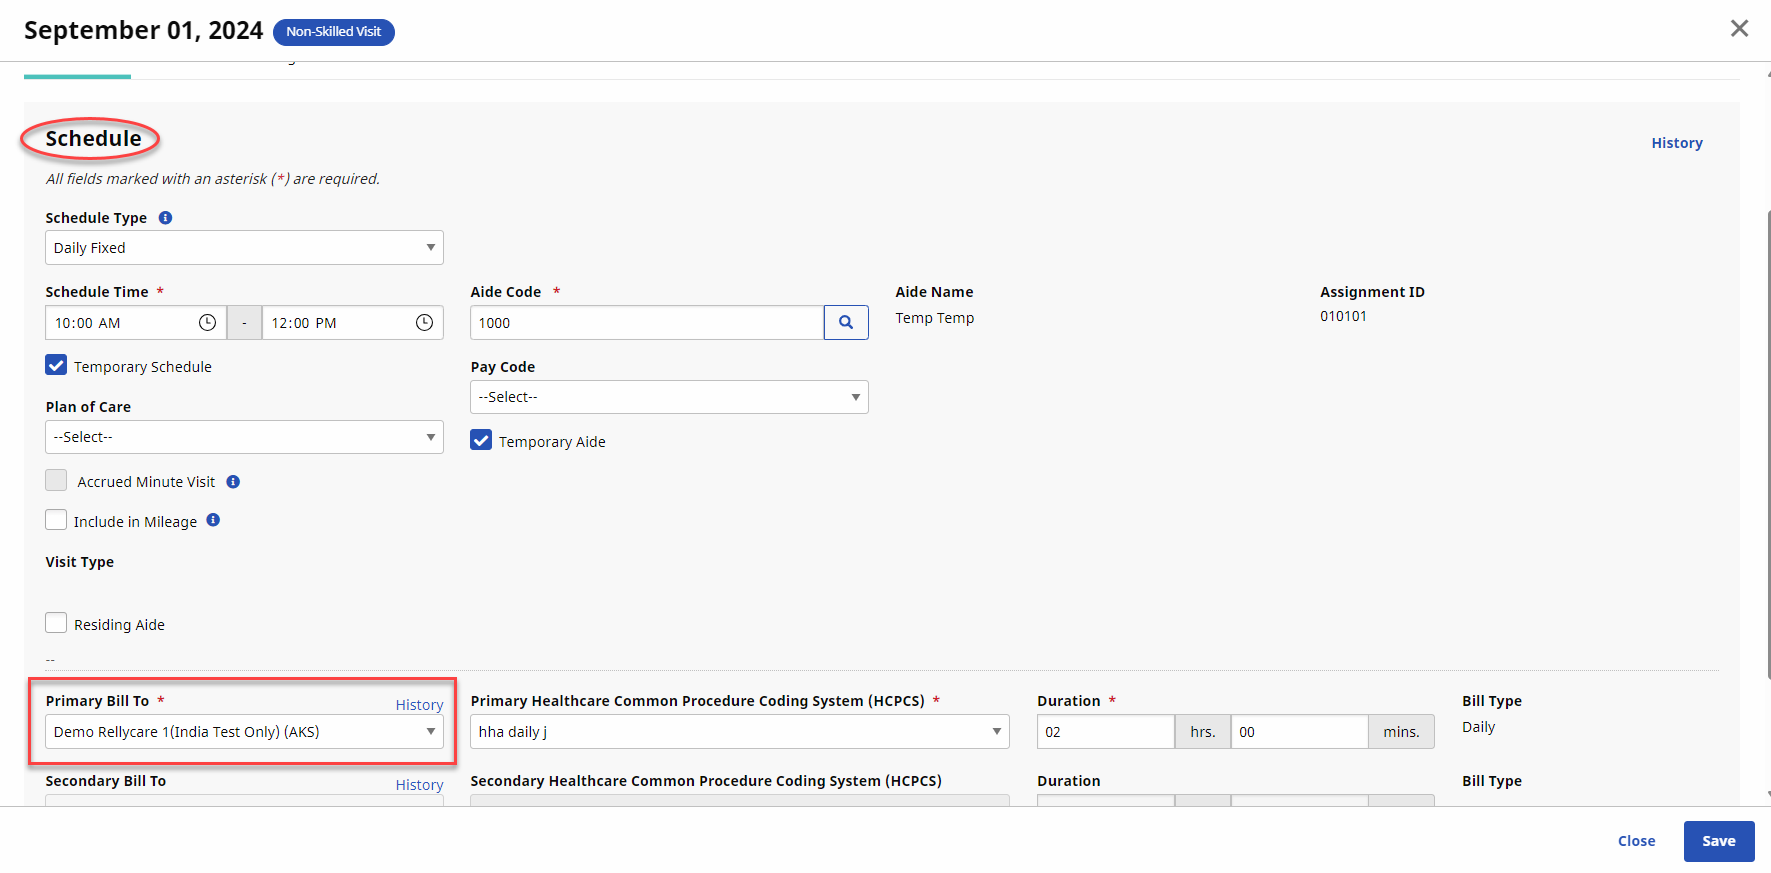Viewport: 1771px width, 873px height.
Task: Open the Primary Bill To dropdown
Action: (x=244, y=732)
